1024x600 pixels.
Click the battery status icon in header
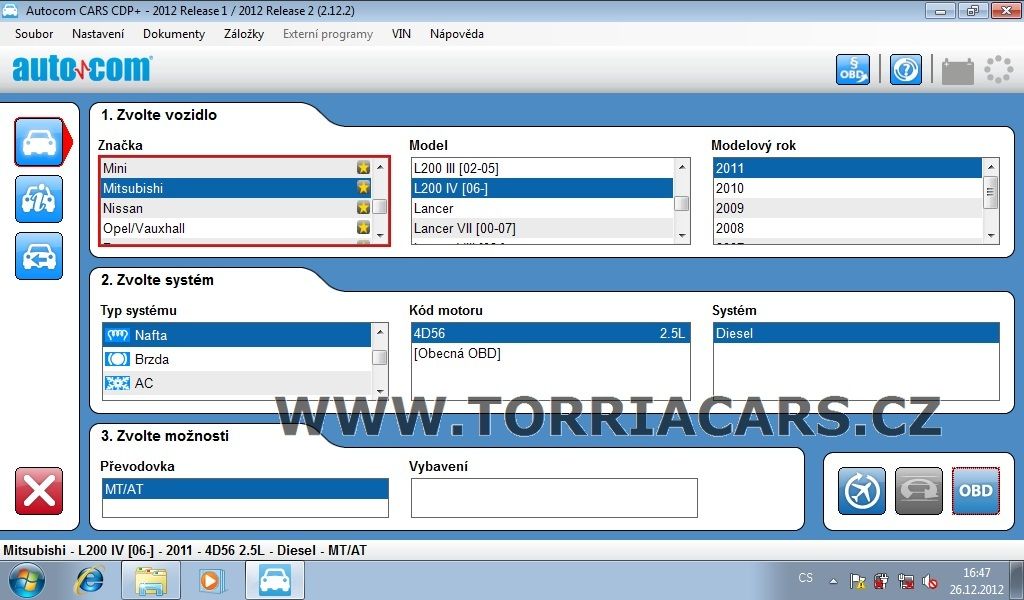pos(957,70)
